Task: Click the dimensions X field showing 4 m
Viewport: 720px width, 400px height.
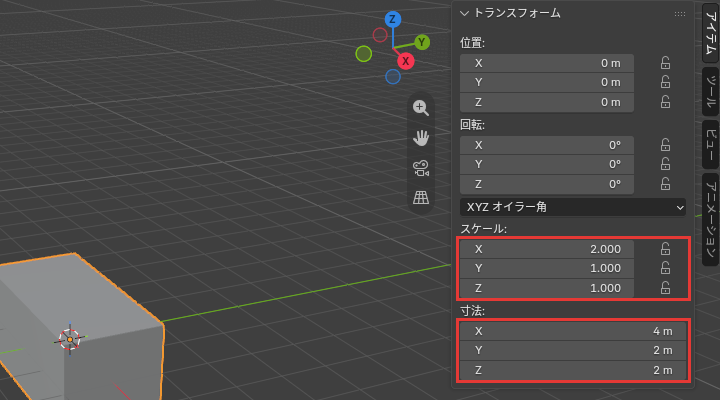Action: (x=573, y=331)
